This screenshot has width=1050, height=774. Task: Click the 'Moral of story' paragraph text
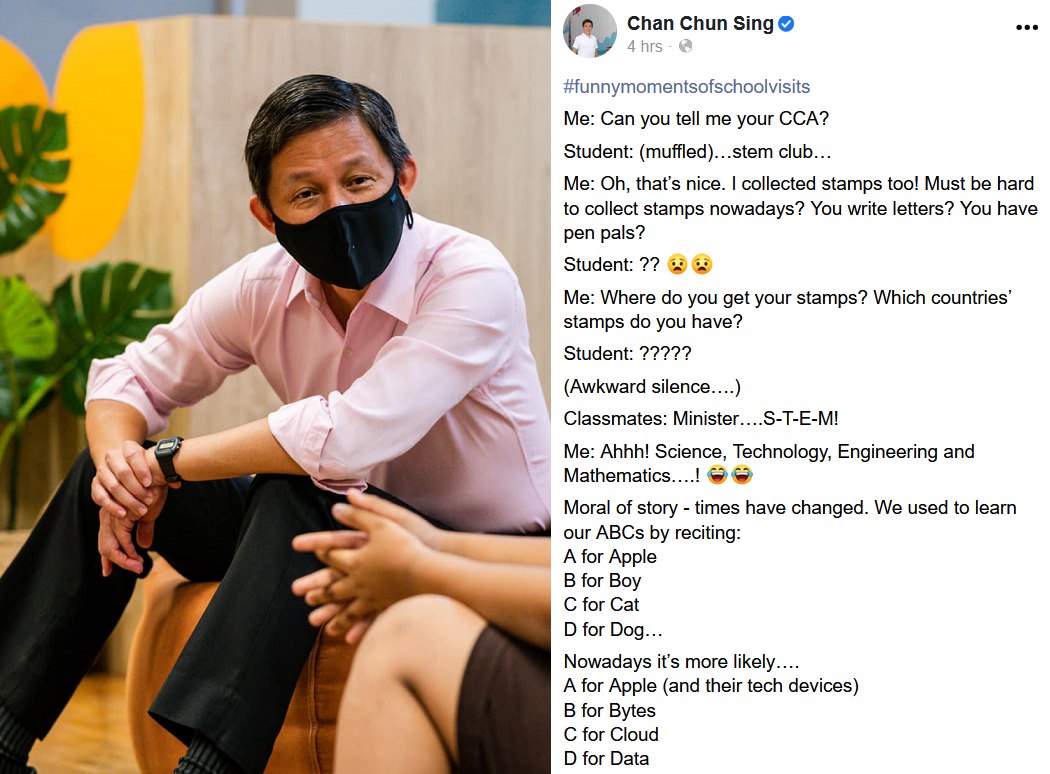790,520
